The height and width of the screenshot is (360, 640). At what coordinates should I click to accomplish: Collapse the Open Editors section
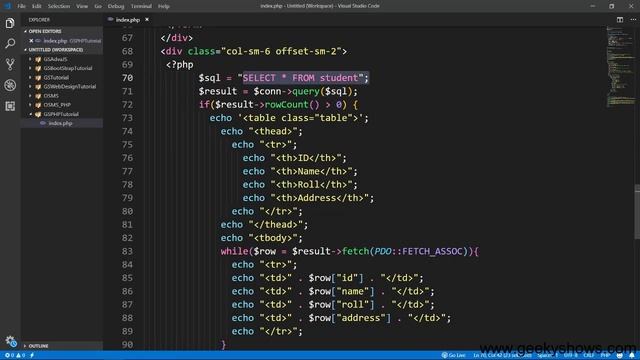[25, 31]
